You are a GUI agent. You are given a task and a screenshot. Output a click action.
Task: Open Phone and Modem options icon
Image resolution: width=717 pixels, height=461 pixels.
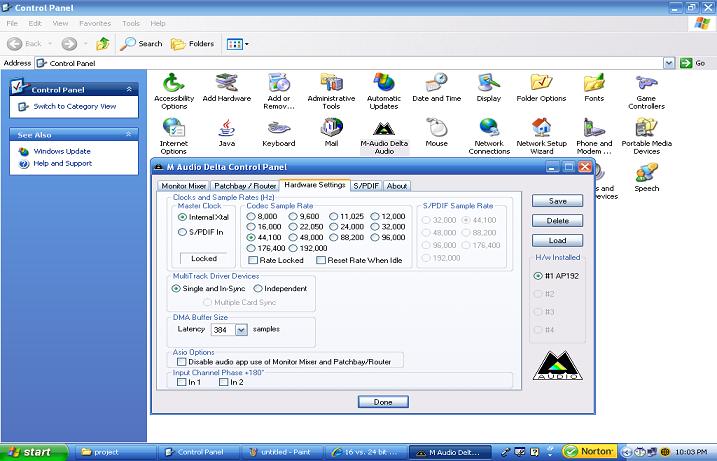pos(594,136)
